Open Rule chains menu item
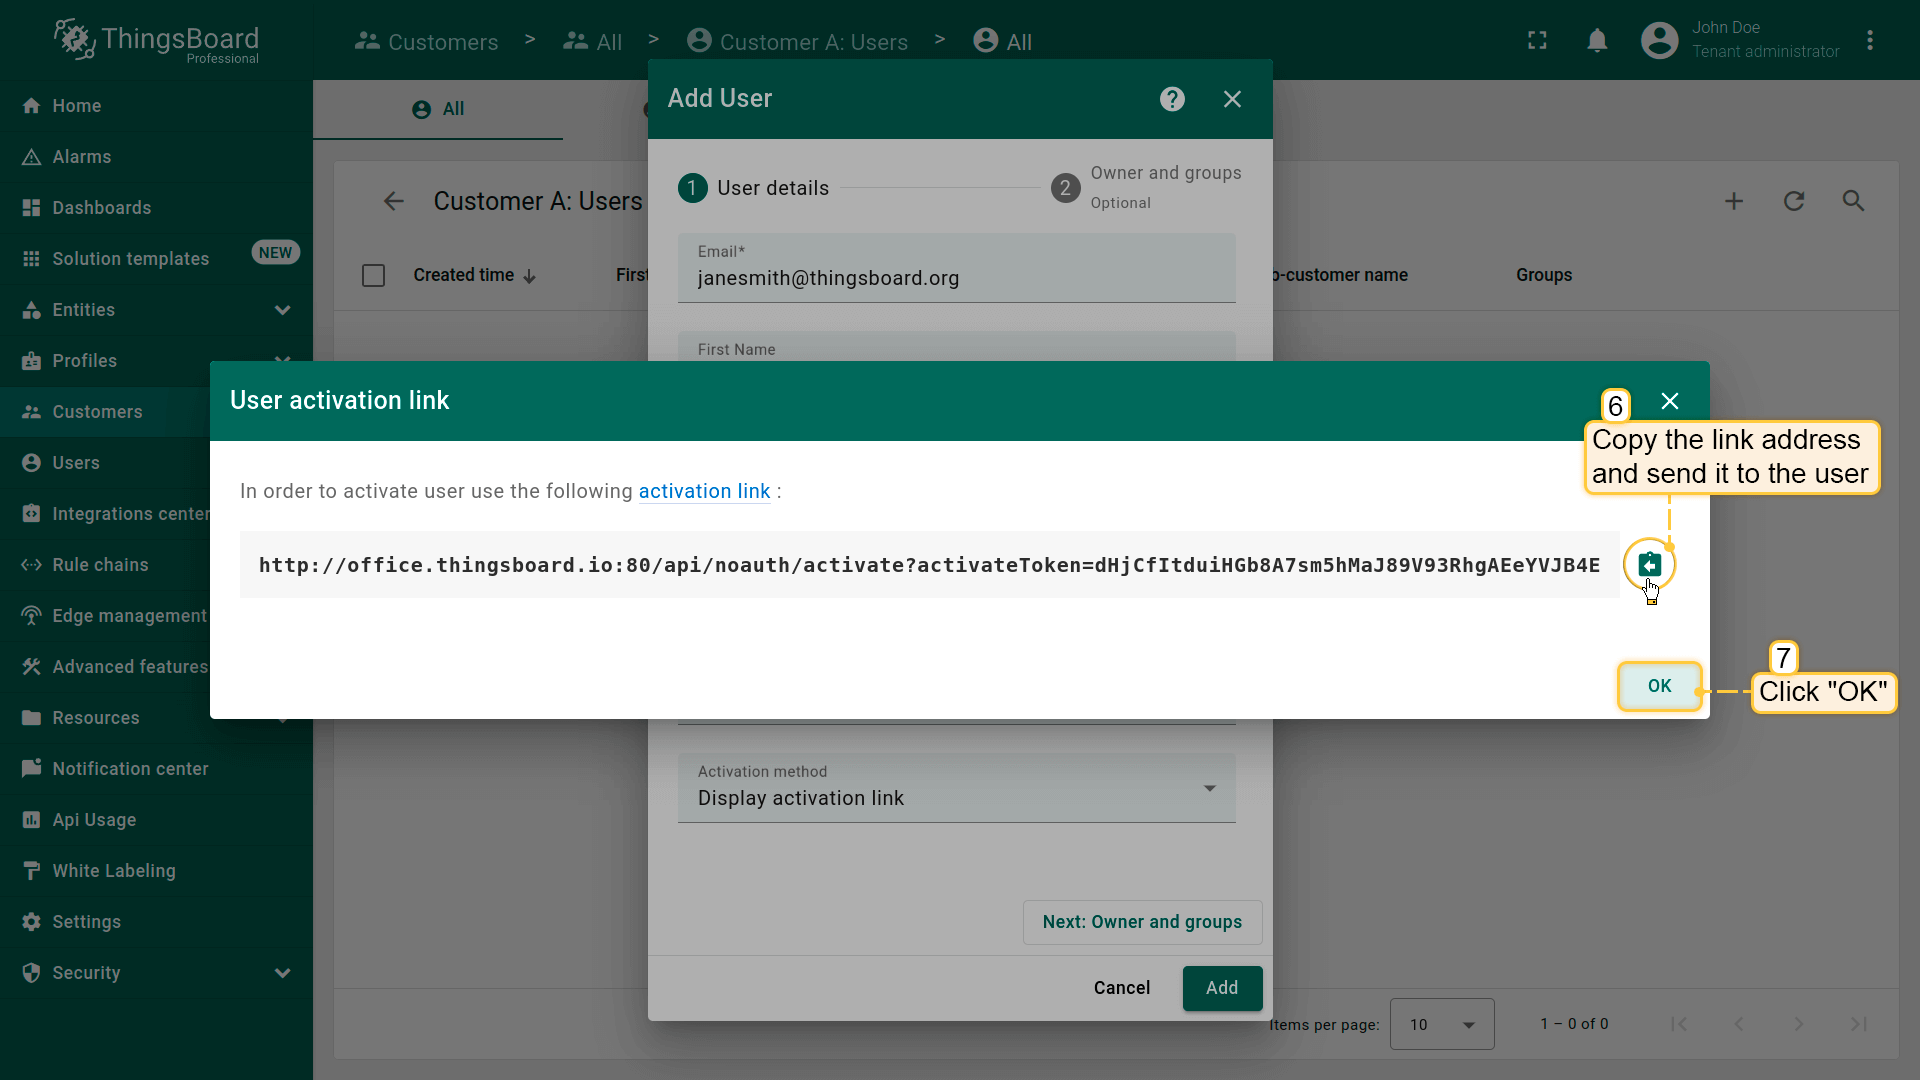1920x1080 pixels. [100, 565]
